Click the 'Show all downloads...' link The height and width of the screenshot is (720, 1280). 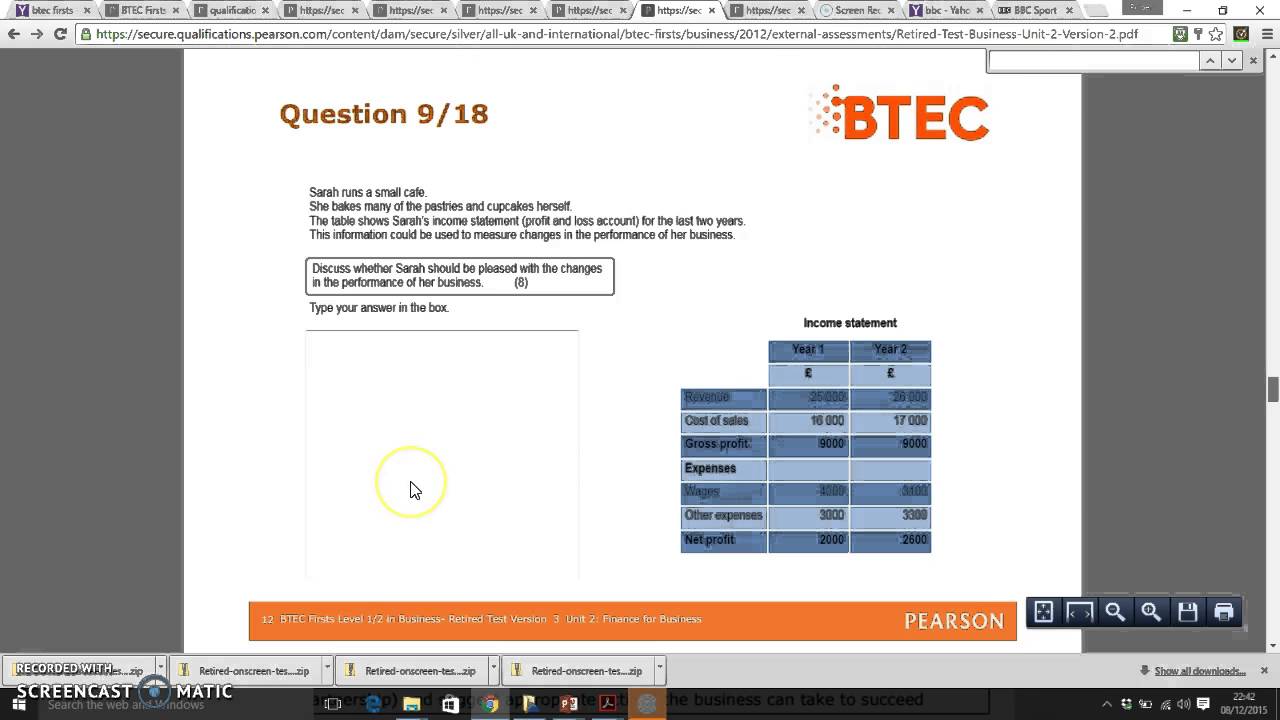[1199, 671]
